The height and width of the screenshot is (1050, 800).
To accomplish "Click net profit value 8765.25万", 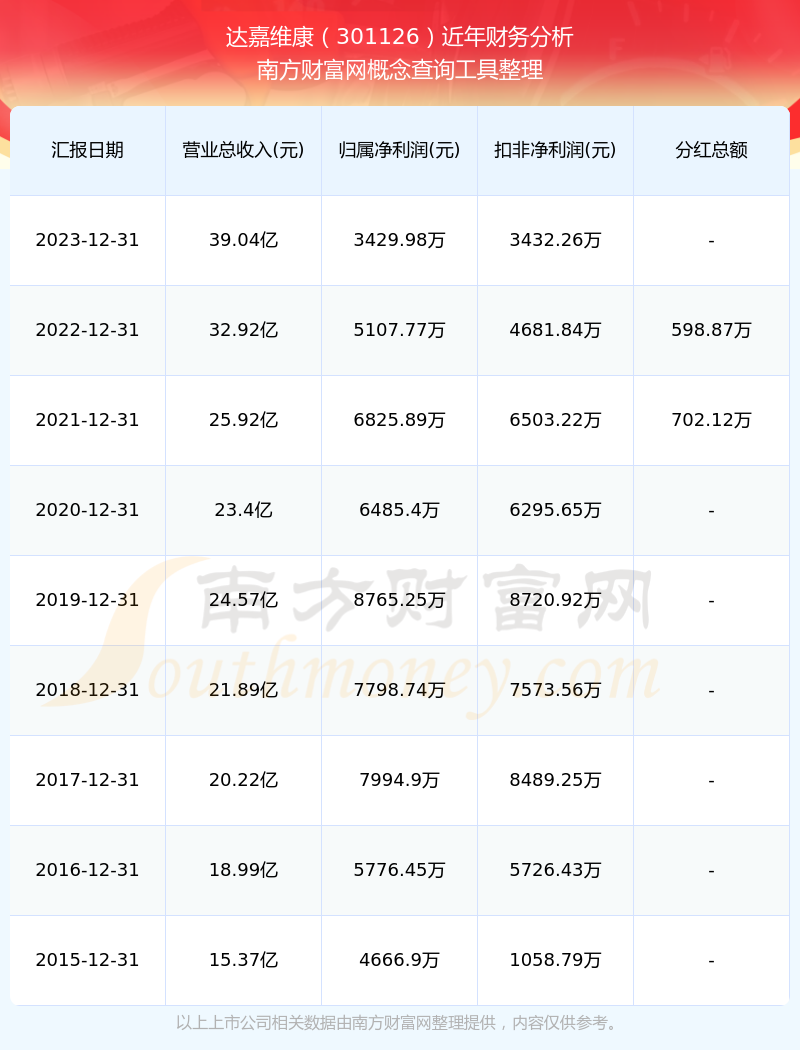I will pos(400,600).
